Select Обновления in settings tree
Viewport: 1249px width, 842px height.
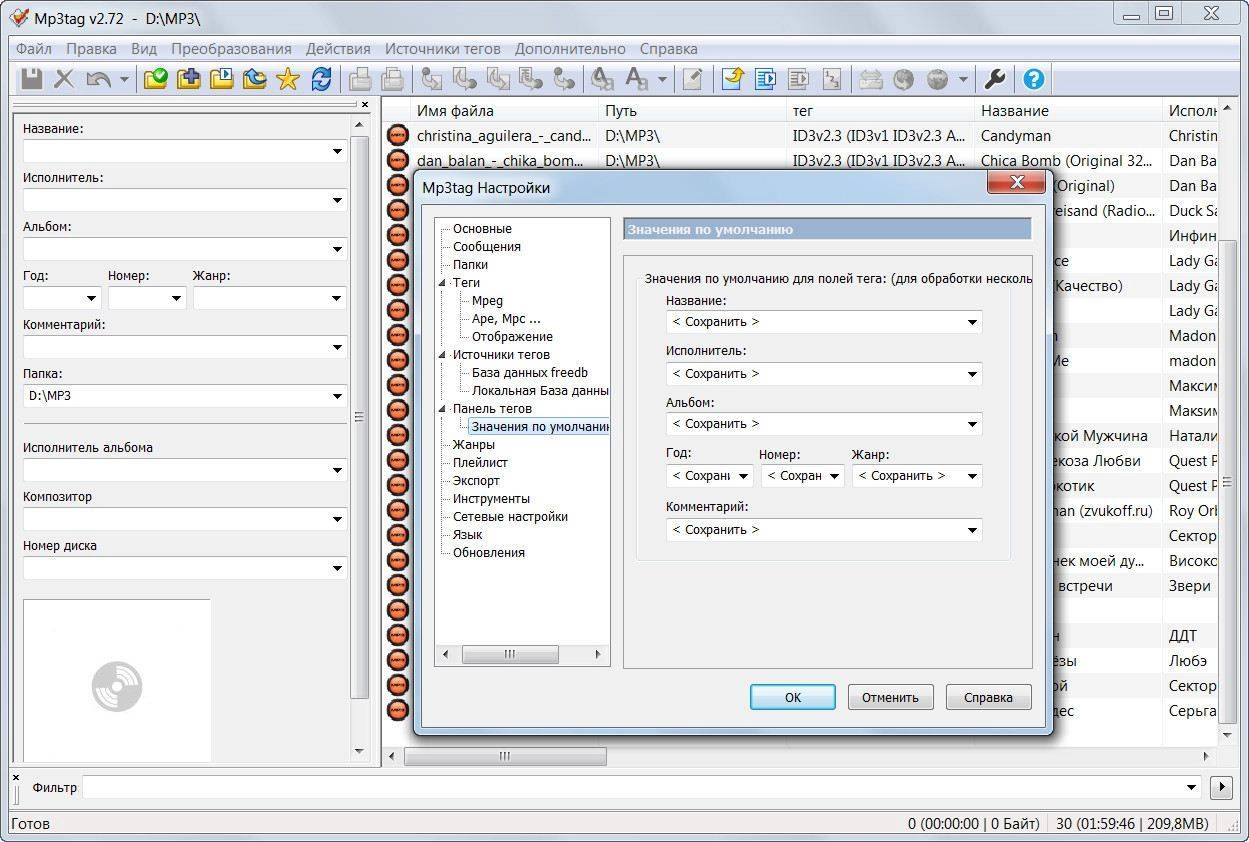tap(488, 552)
